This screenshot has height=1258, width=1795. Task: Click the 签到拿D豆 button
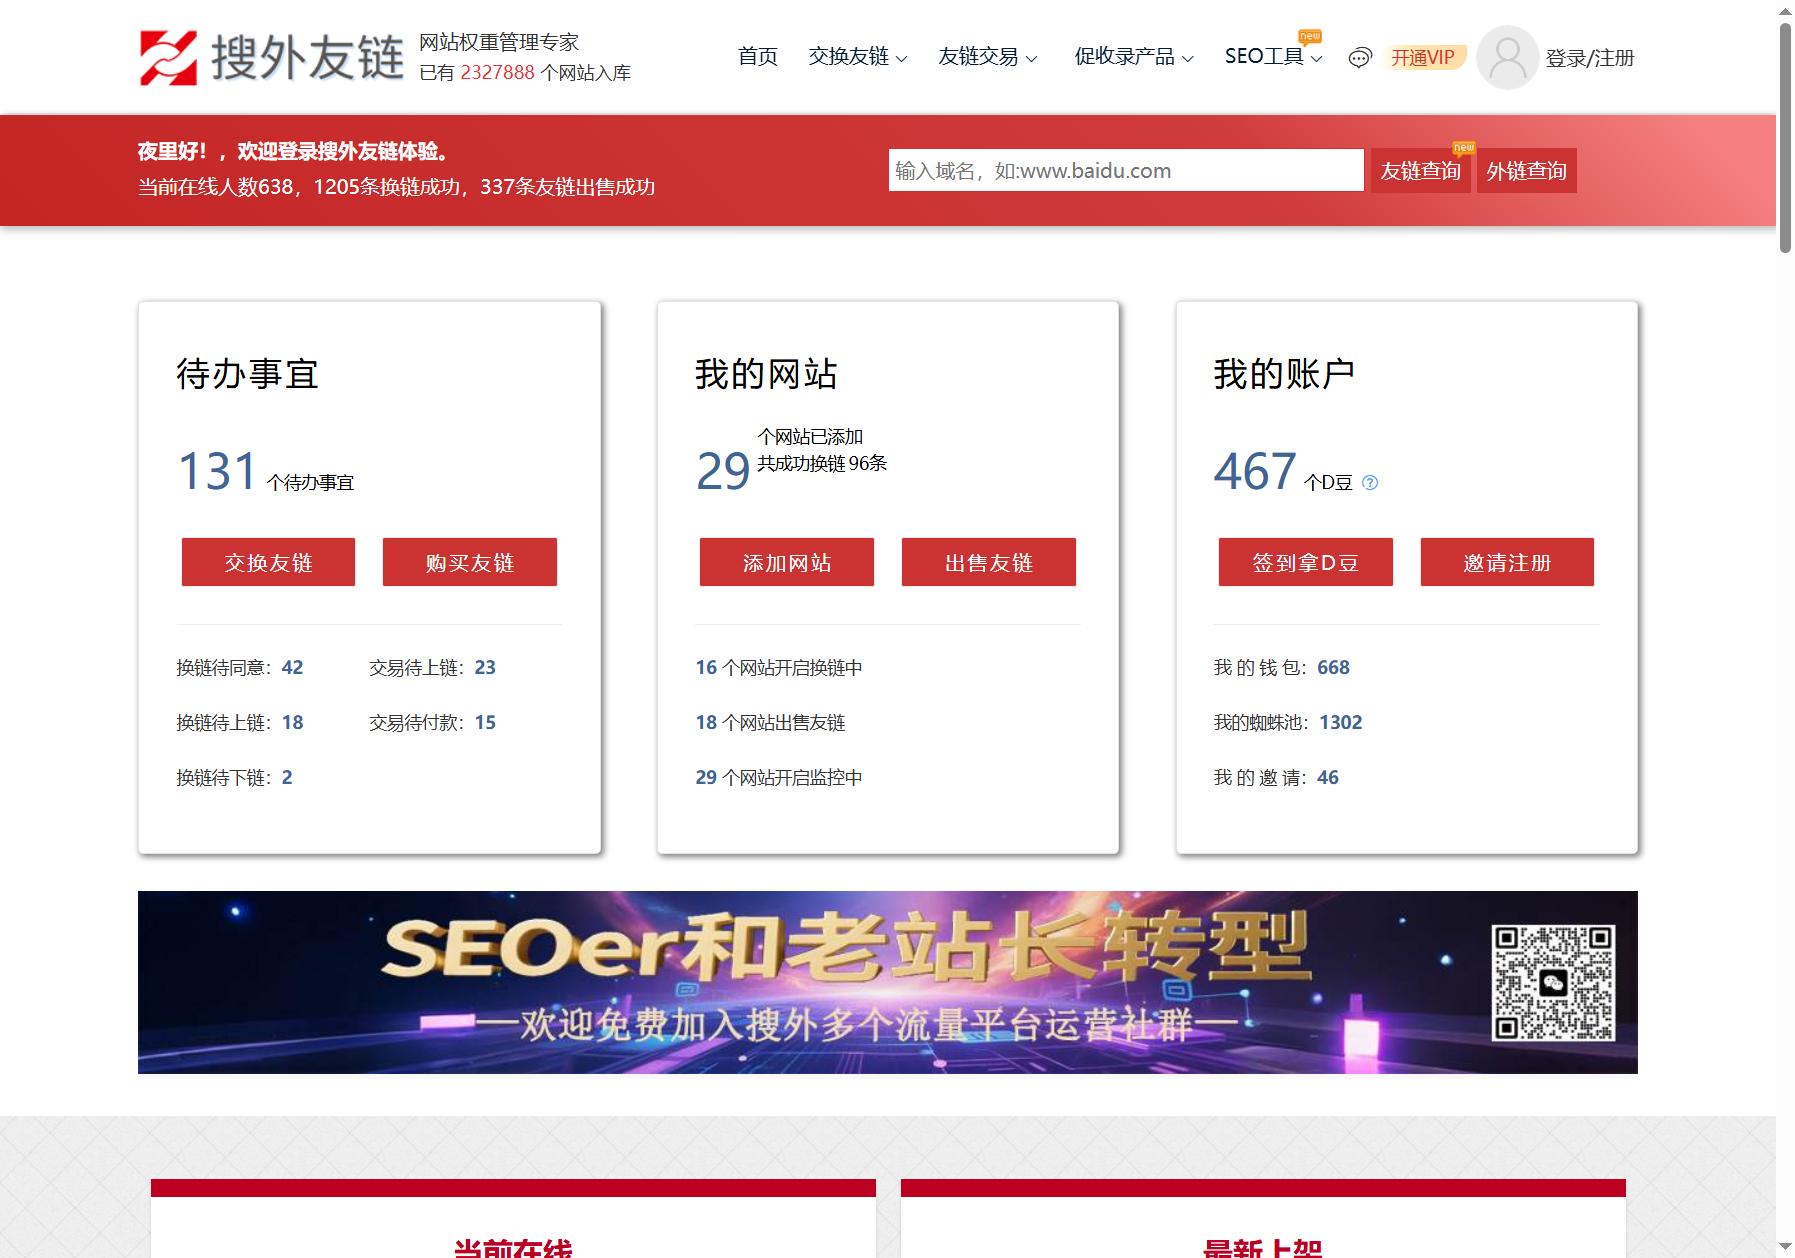tap(1305, 563)
